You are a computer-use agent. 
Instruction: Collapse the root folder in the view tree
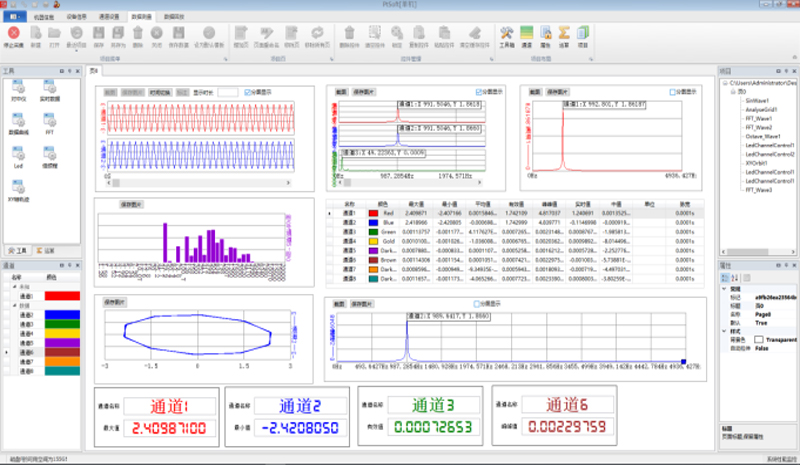click(724, 82)
